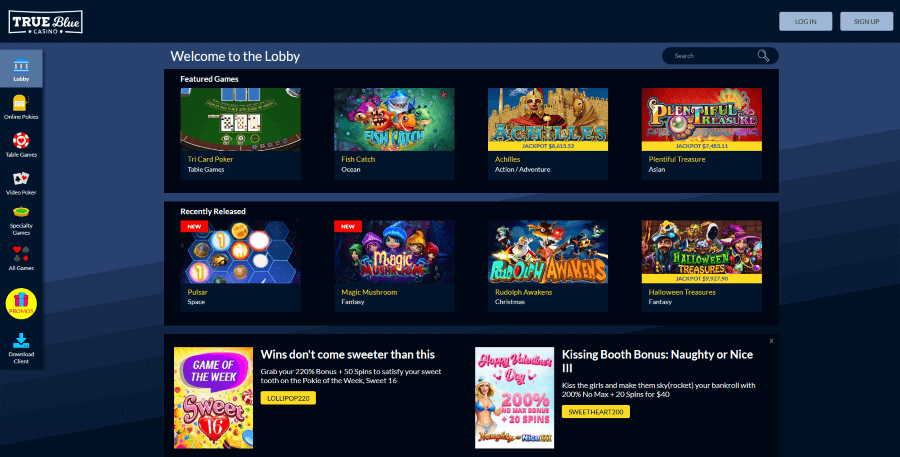Click the SWEETHEART200 bonus code button
Viewport: 900px width, 457px height.
[596, 412]
